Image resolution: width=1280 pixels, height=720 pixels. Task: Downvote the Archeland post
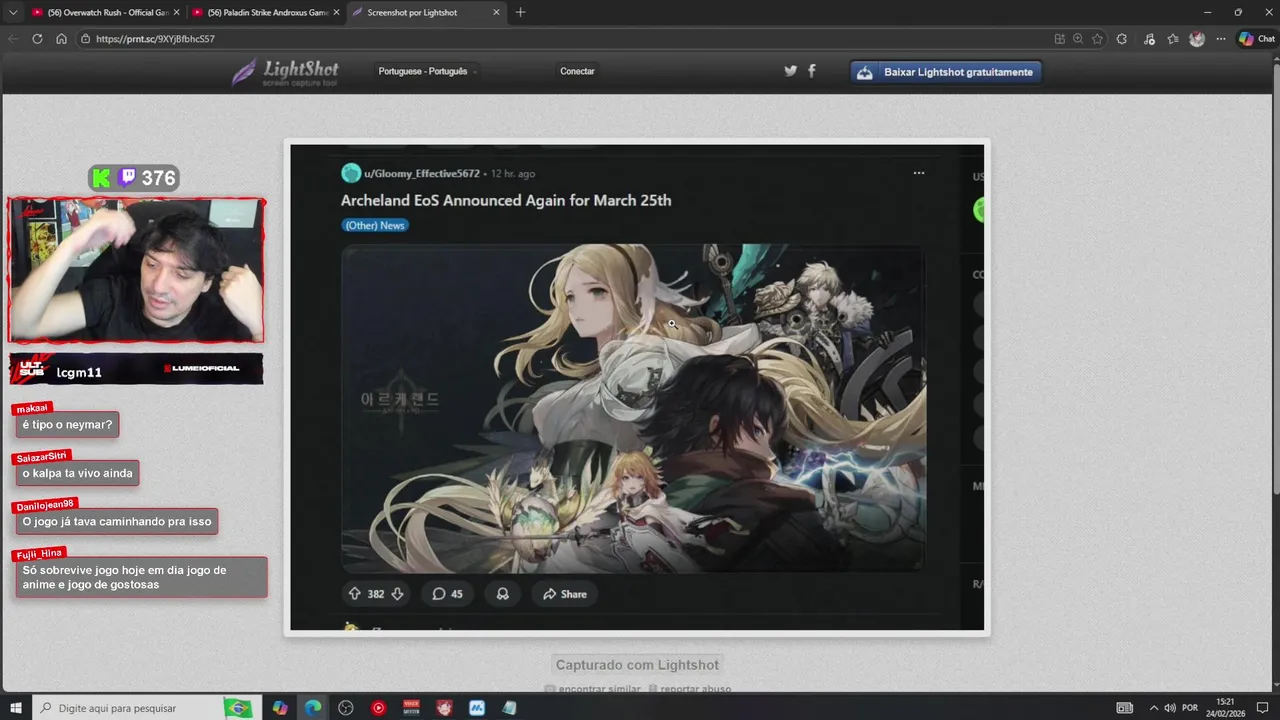click(x=397, y=594)
